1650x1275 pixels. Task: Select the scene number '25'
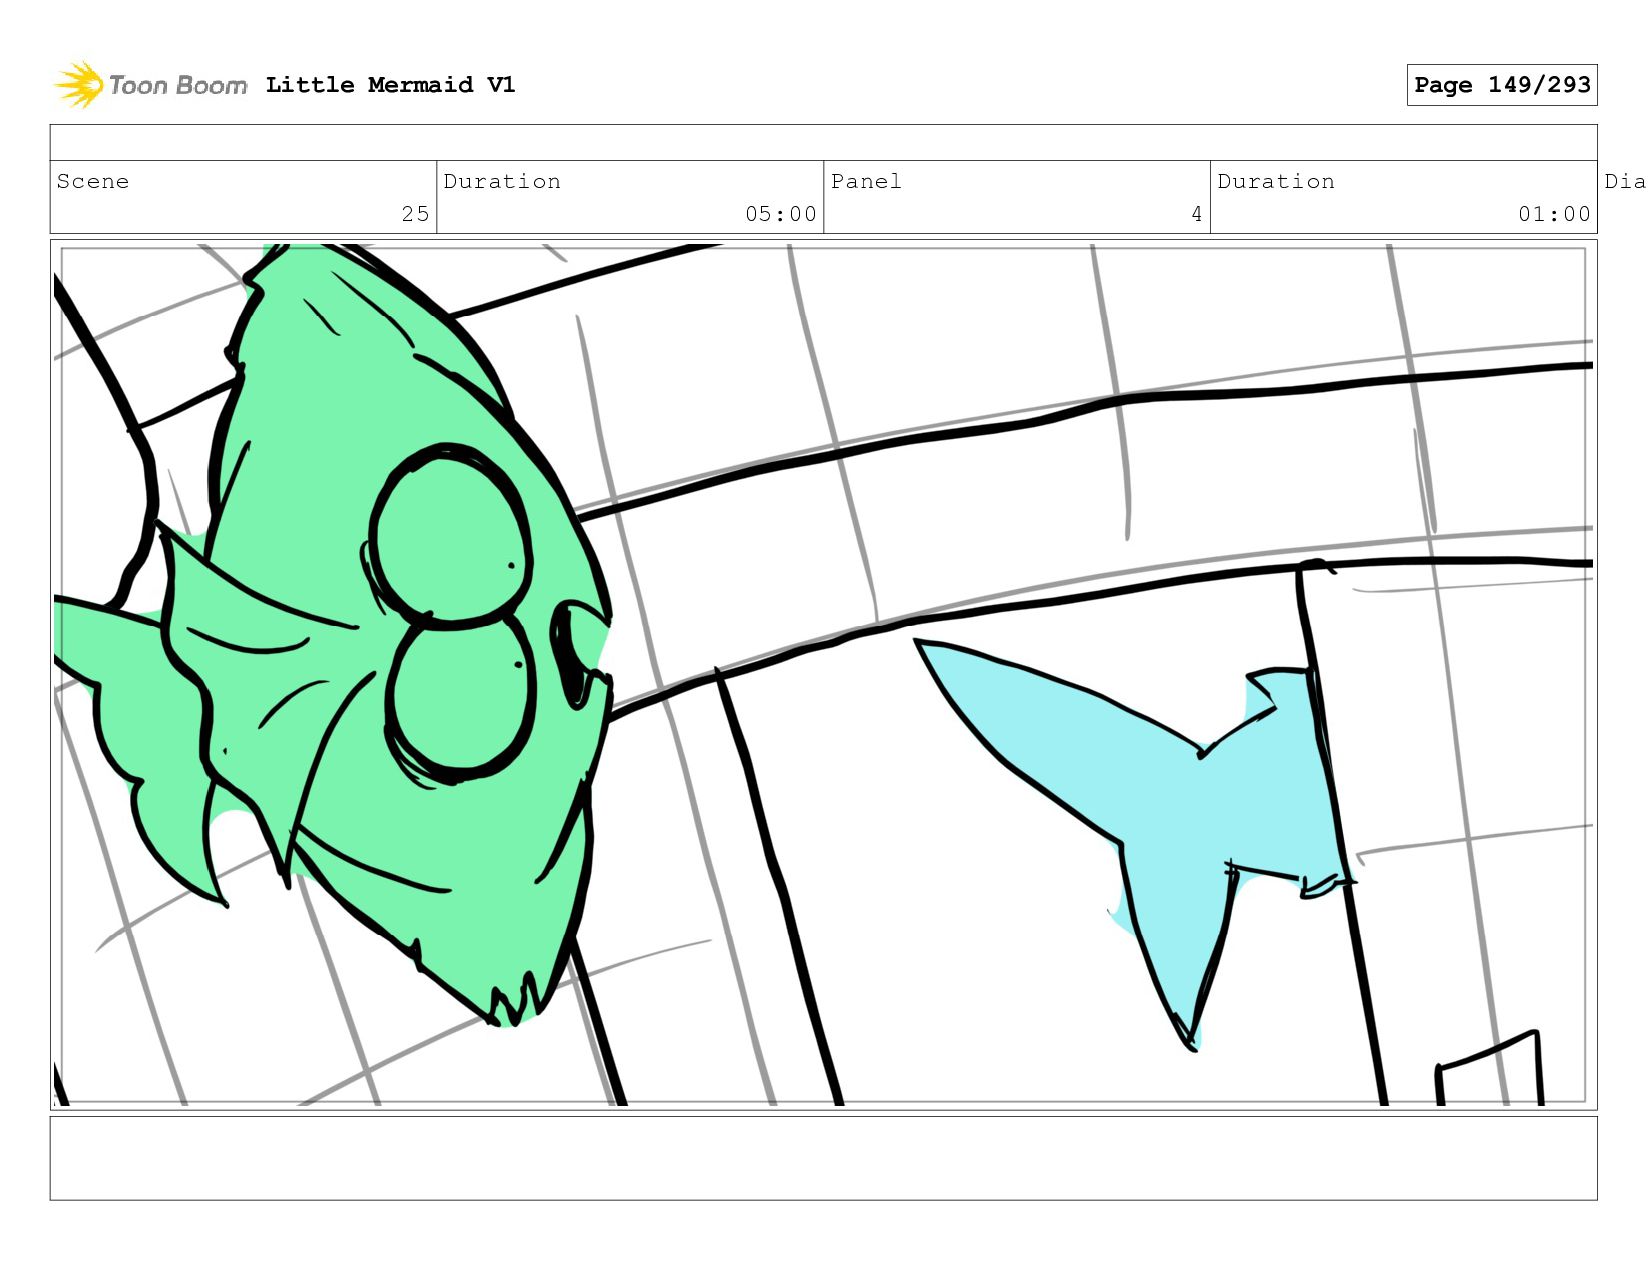point(415,214)
